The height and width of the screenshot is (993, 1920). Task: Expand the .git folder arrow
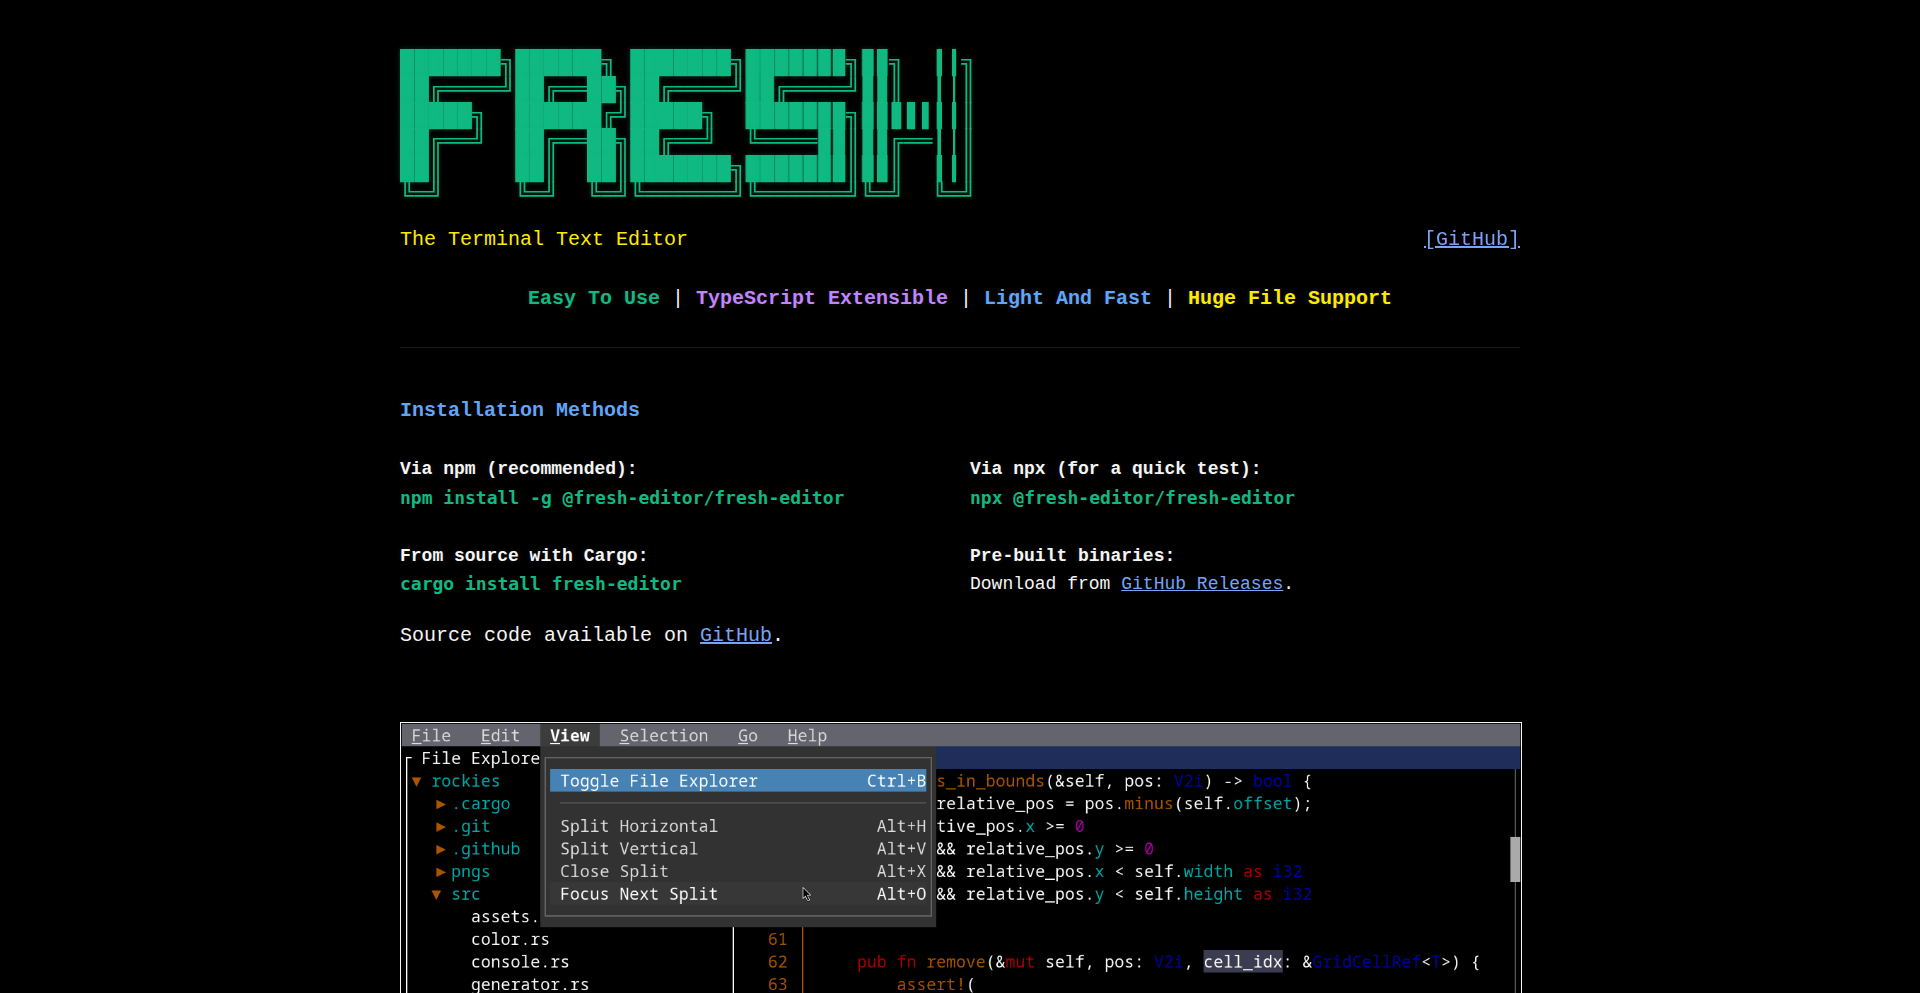[x=441, y=827]
